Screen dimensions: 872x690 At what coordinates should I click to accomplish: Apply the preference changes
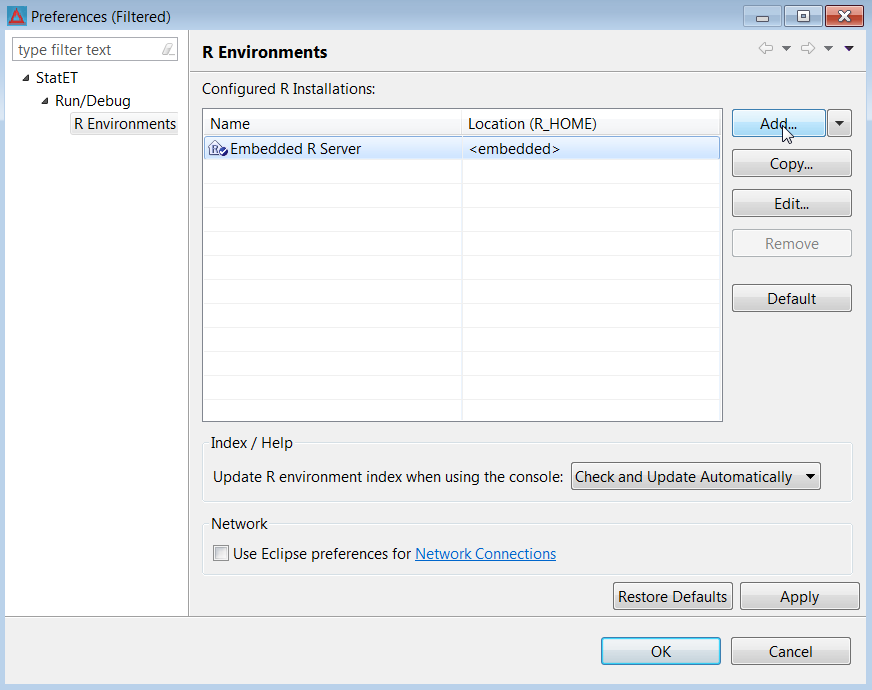click(x=799, y=597)
